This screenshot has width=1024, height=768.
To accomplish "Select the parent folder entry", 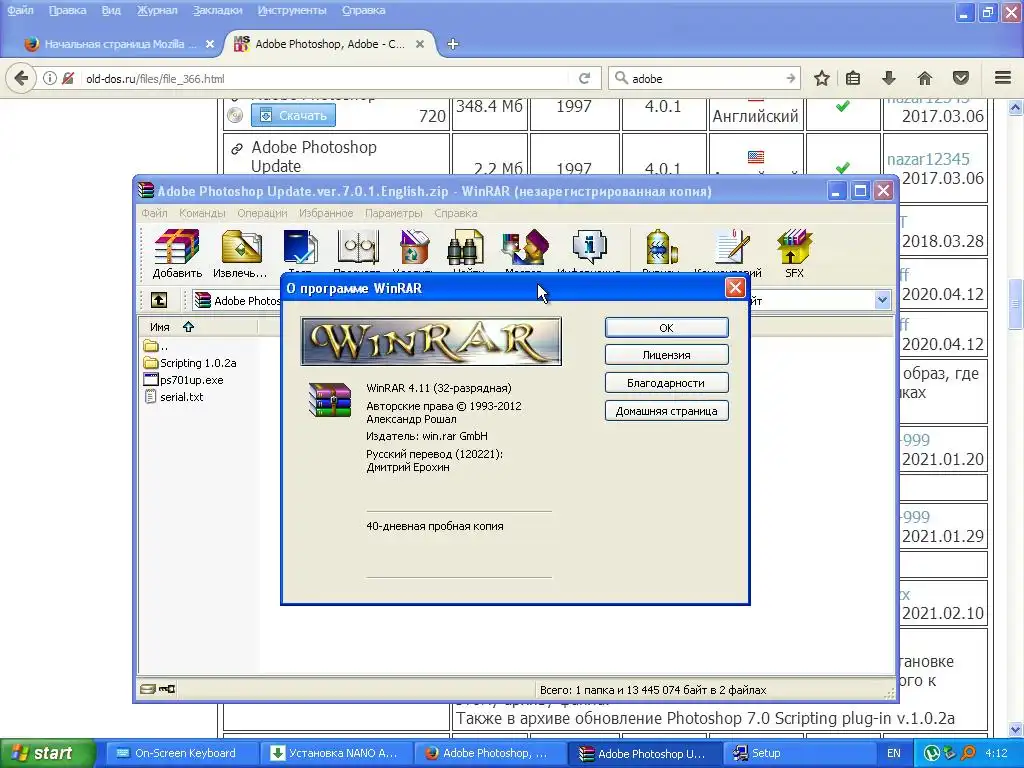I will point(156,346).
